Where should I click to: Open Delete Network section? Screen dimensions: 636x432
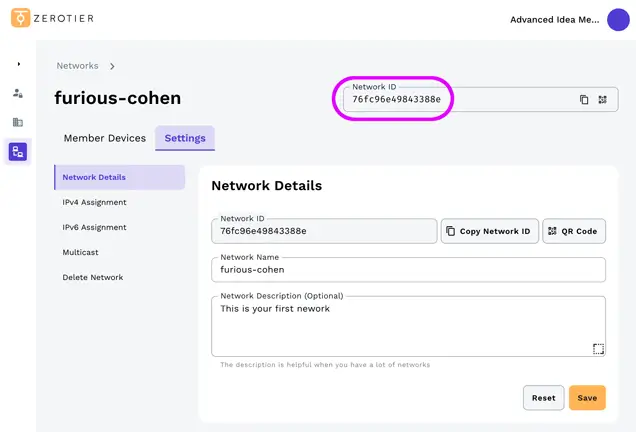click(x=93, y=277)
